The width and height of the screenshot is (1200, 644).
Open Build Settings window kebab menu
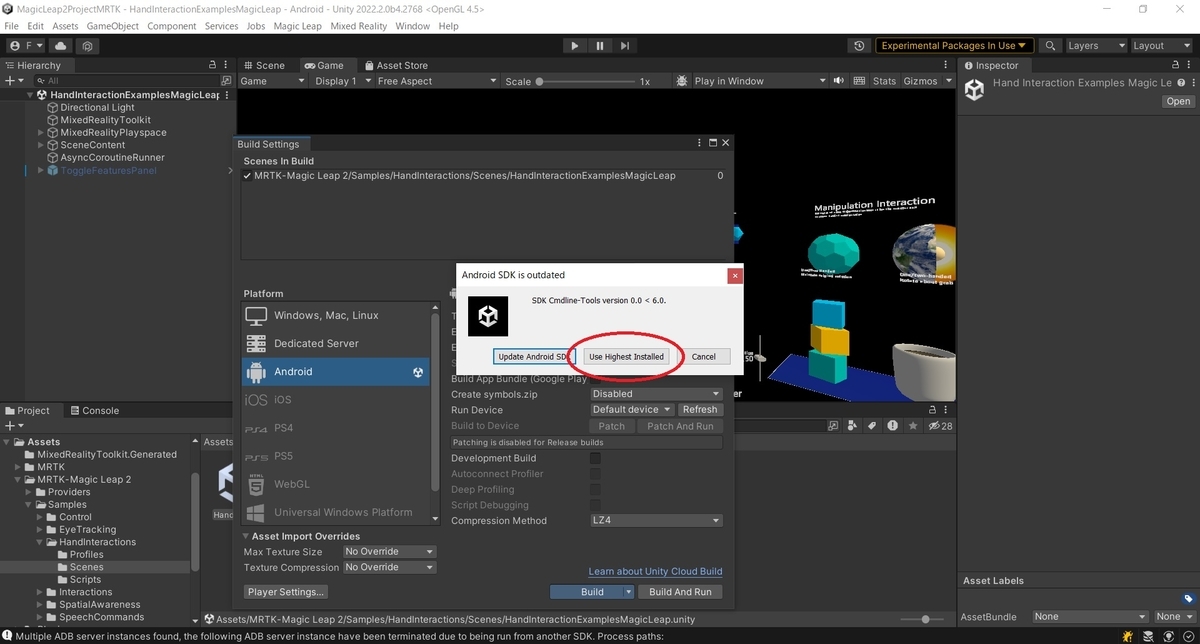pyautogui.click(x=701, y=144)
